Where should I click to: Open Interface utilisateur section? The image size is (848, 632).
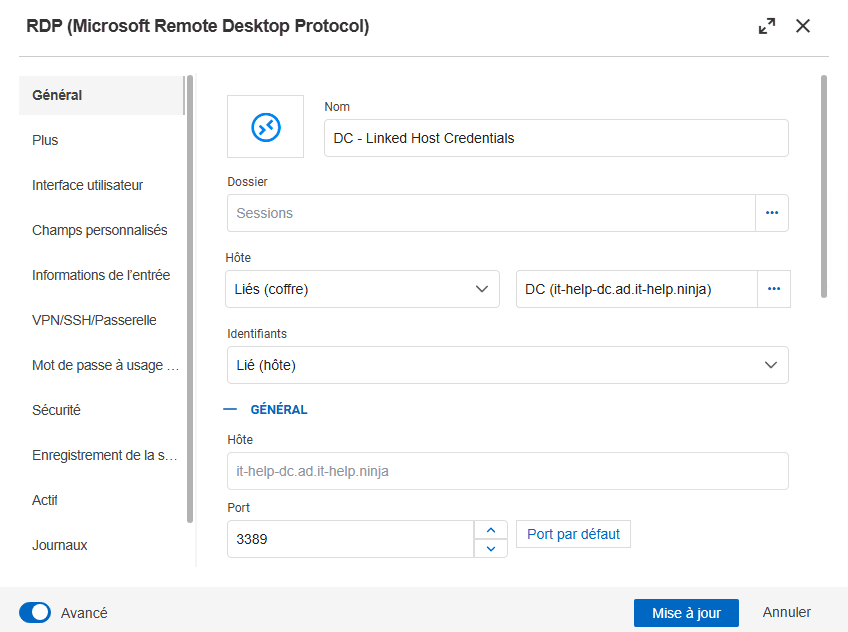[x=88, y=185]
